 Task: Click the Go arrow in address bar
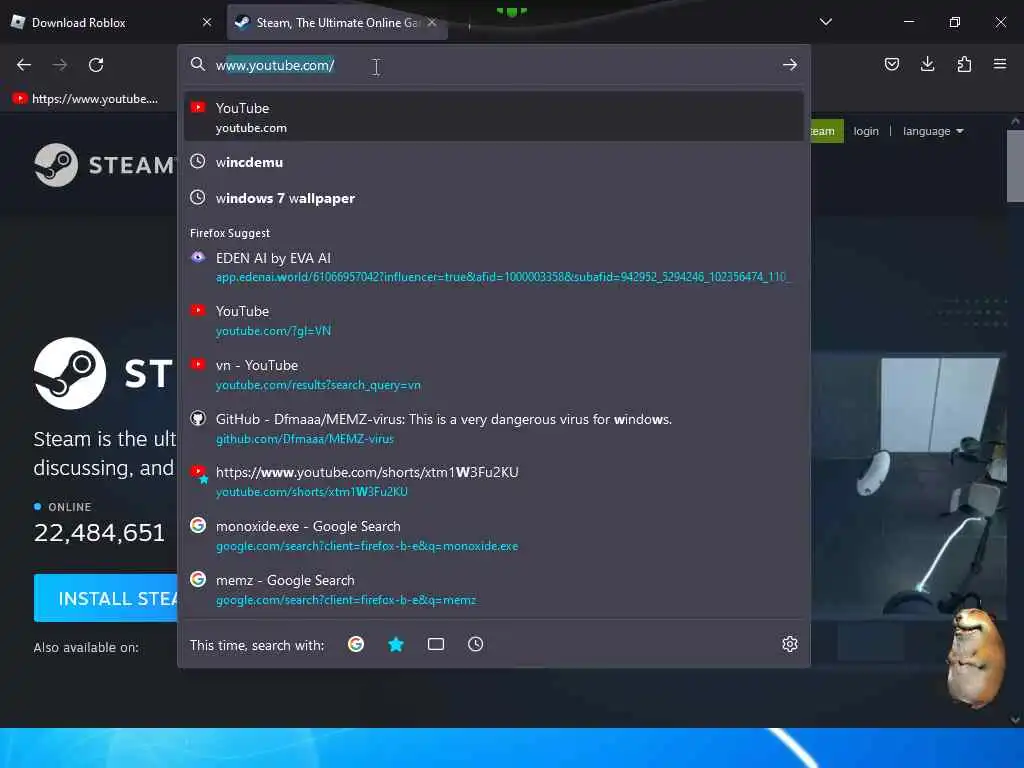[790, 65]
